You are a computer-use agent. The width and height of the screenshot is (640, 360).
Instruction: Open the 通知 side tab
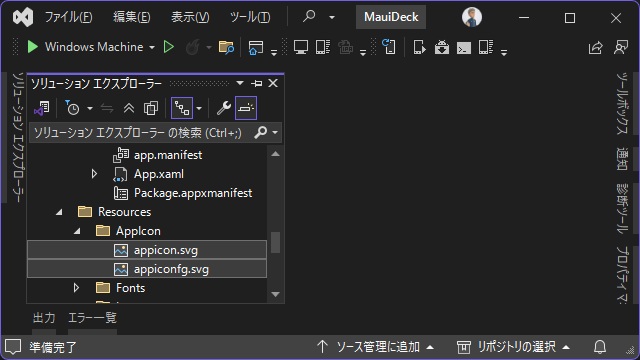tap(622, 159)
